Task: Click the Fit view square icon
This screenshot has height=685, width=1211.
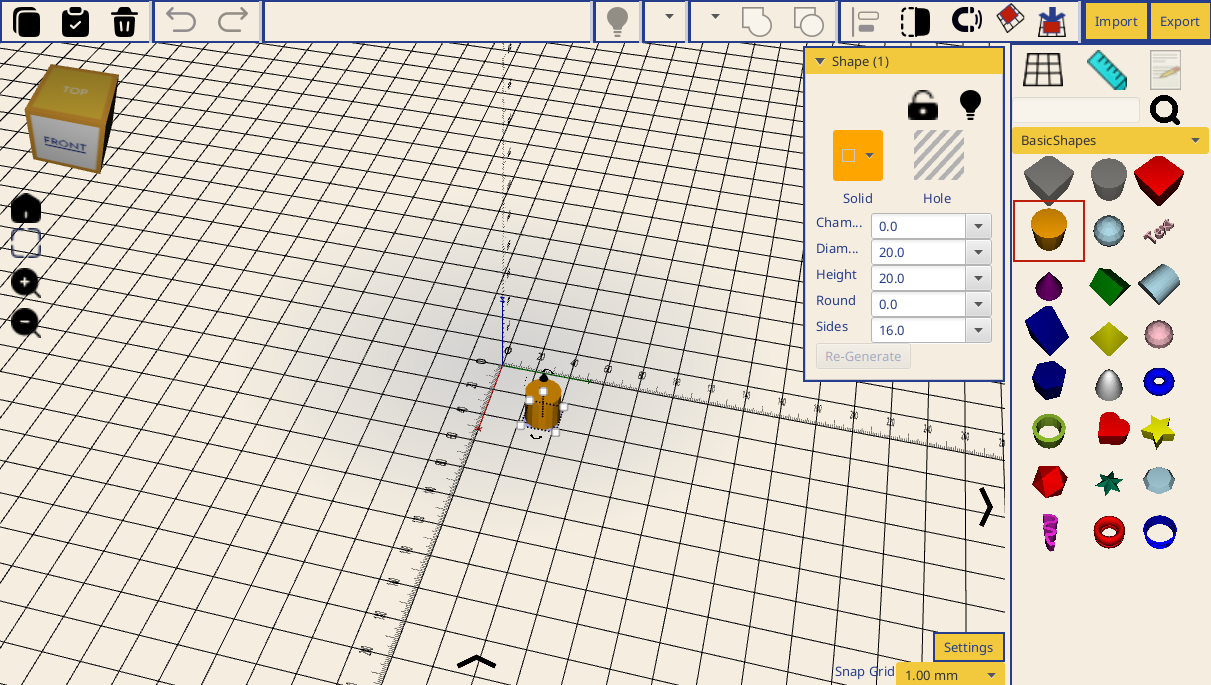Action: [x=26, y=243]
